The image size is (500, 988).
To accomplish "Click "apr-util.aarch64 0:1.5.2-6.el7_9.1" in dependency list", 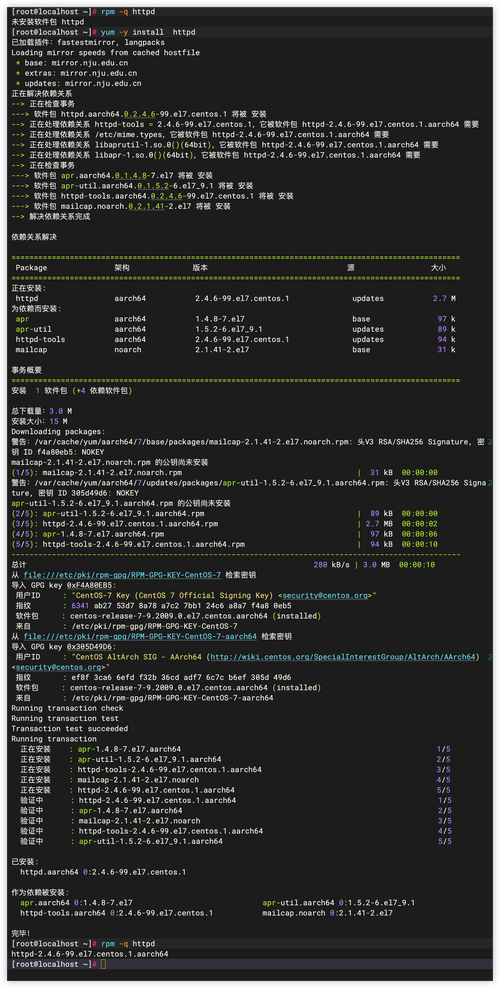I will click(339, 903).
